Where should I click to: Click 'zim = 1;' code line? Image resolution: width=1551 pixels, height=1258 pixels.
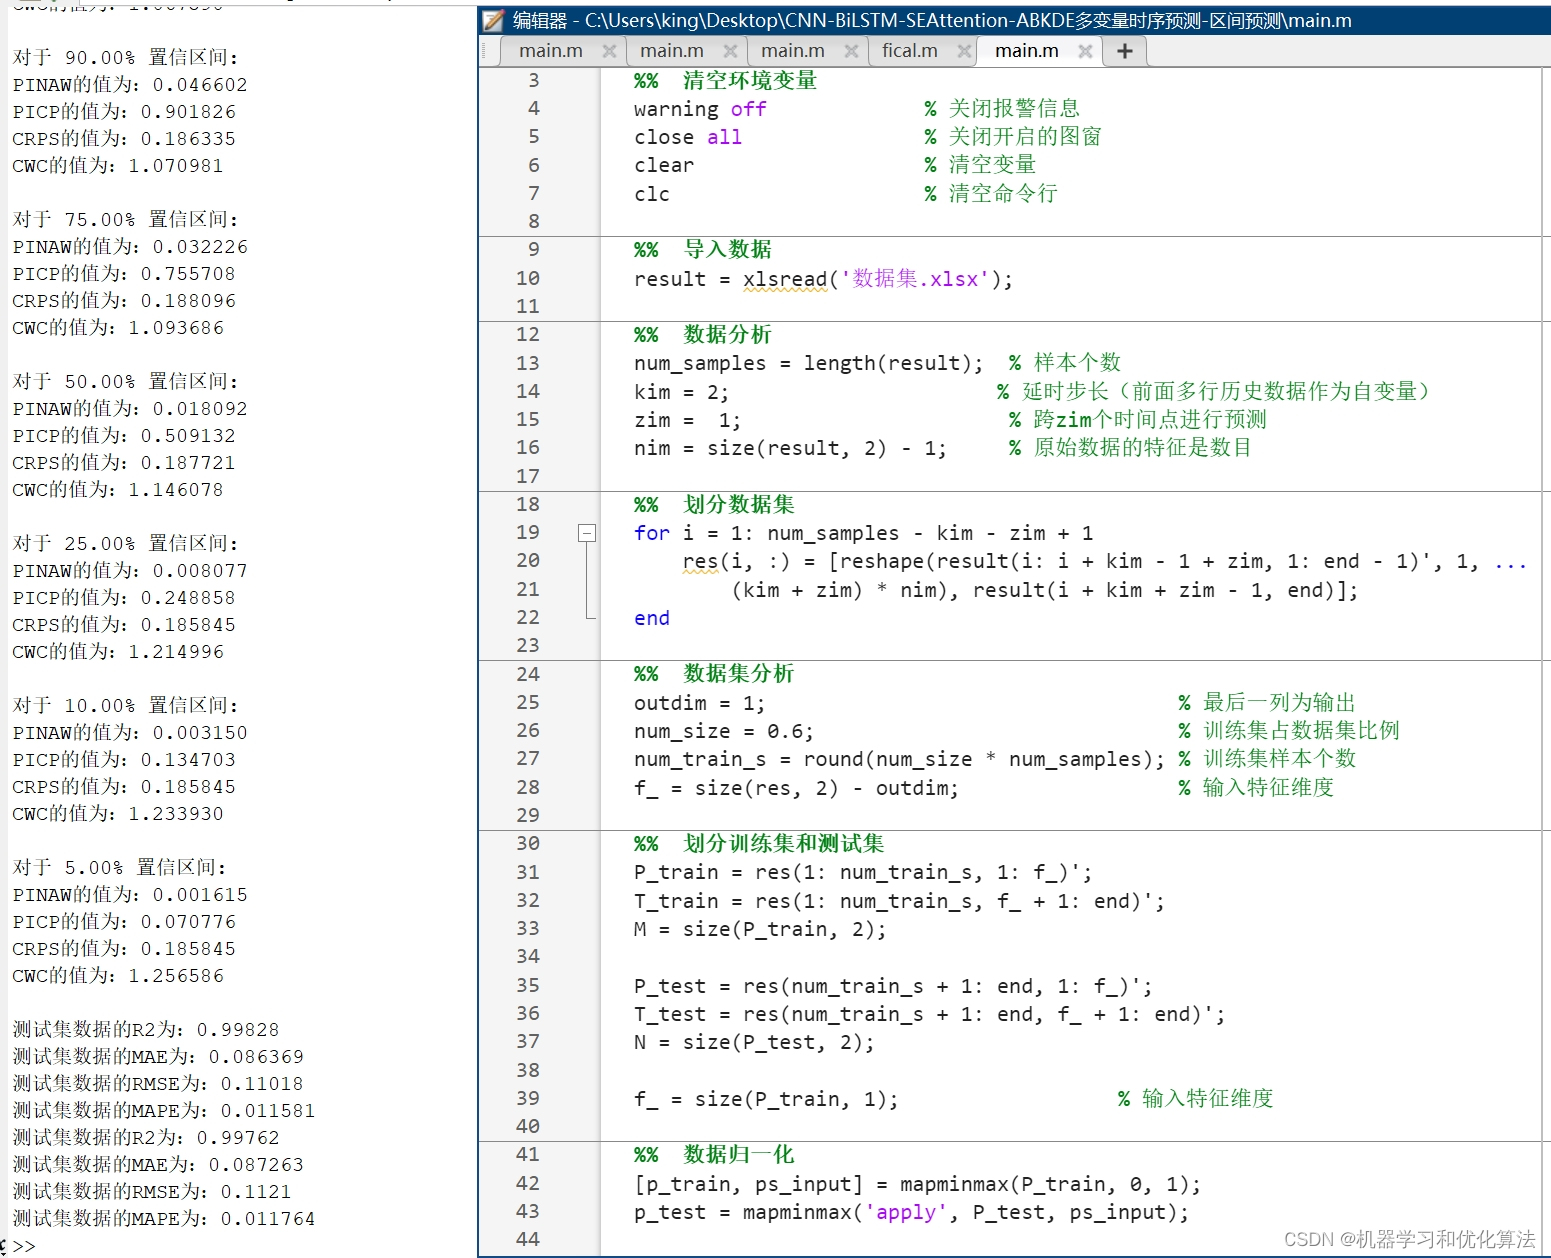[x=688, y=420]
